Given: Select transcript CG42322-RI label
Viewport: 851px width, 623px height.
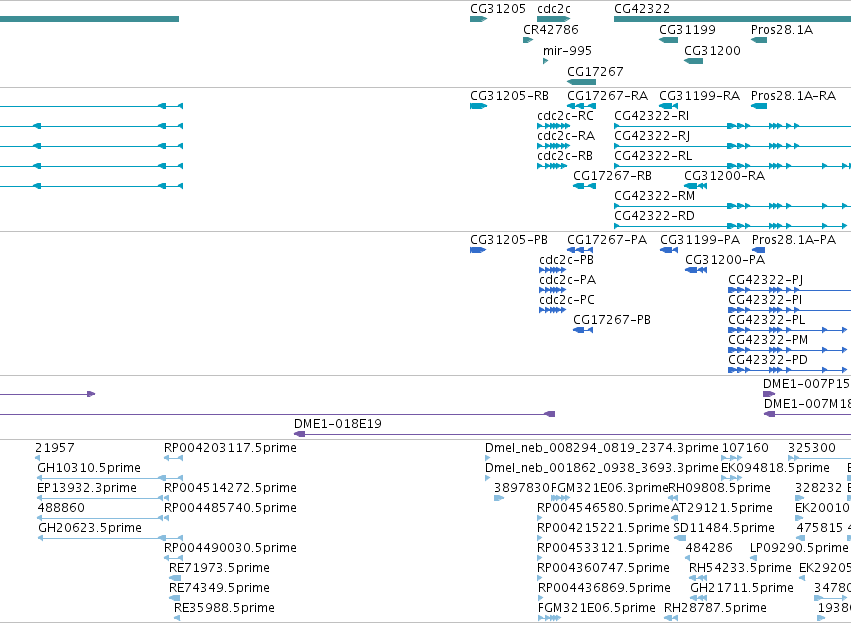Looking at the screenshot, I should click(651, 116).
